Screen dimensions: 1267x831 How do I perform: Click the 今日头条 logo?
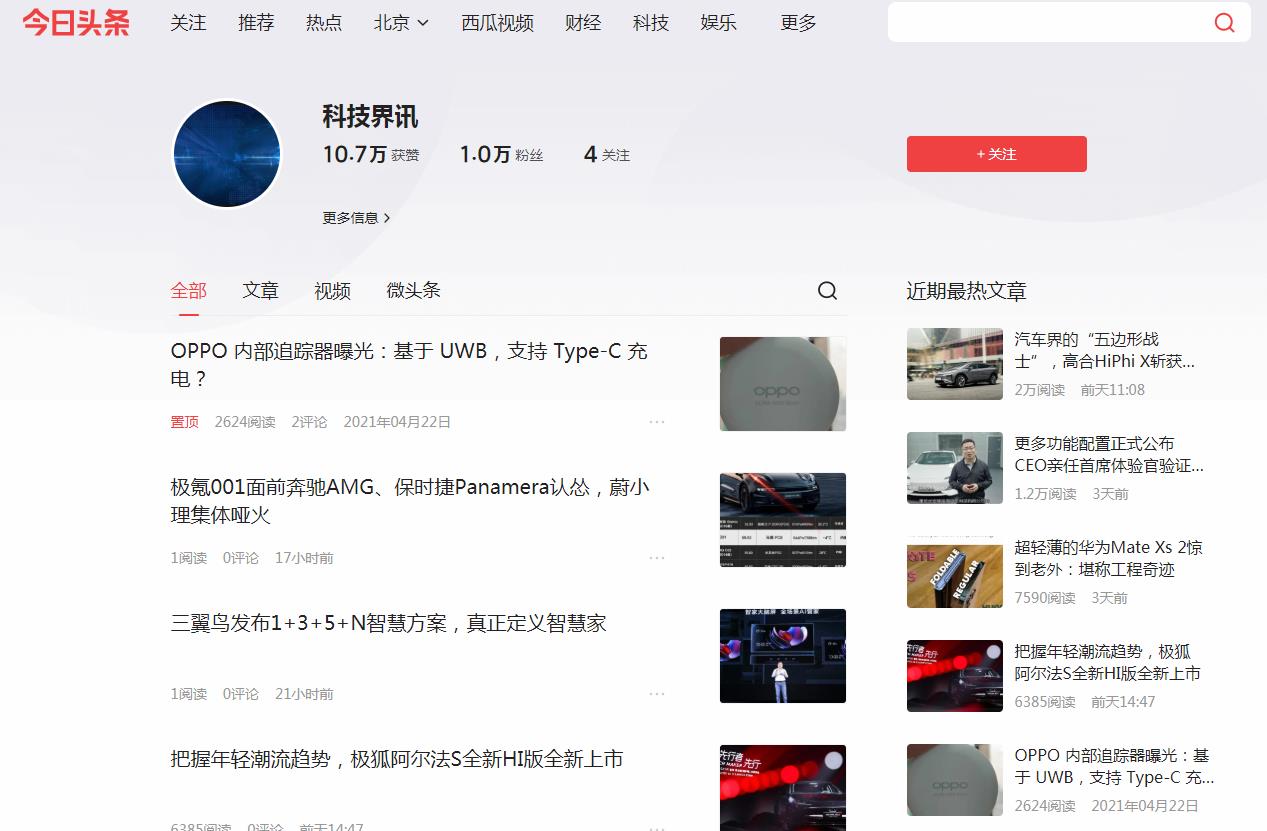(x=76, y=22)
